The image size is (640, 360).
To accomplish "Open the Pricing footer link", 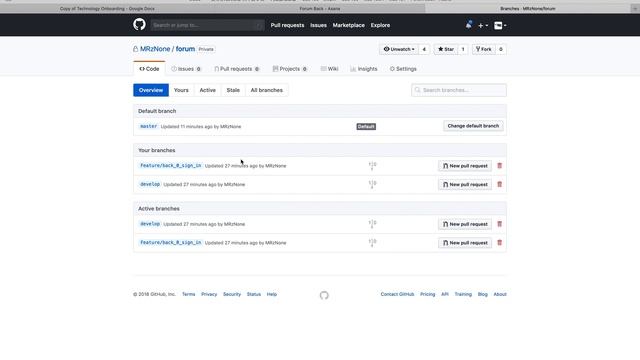I will (x=428, y=294).
